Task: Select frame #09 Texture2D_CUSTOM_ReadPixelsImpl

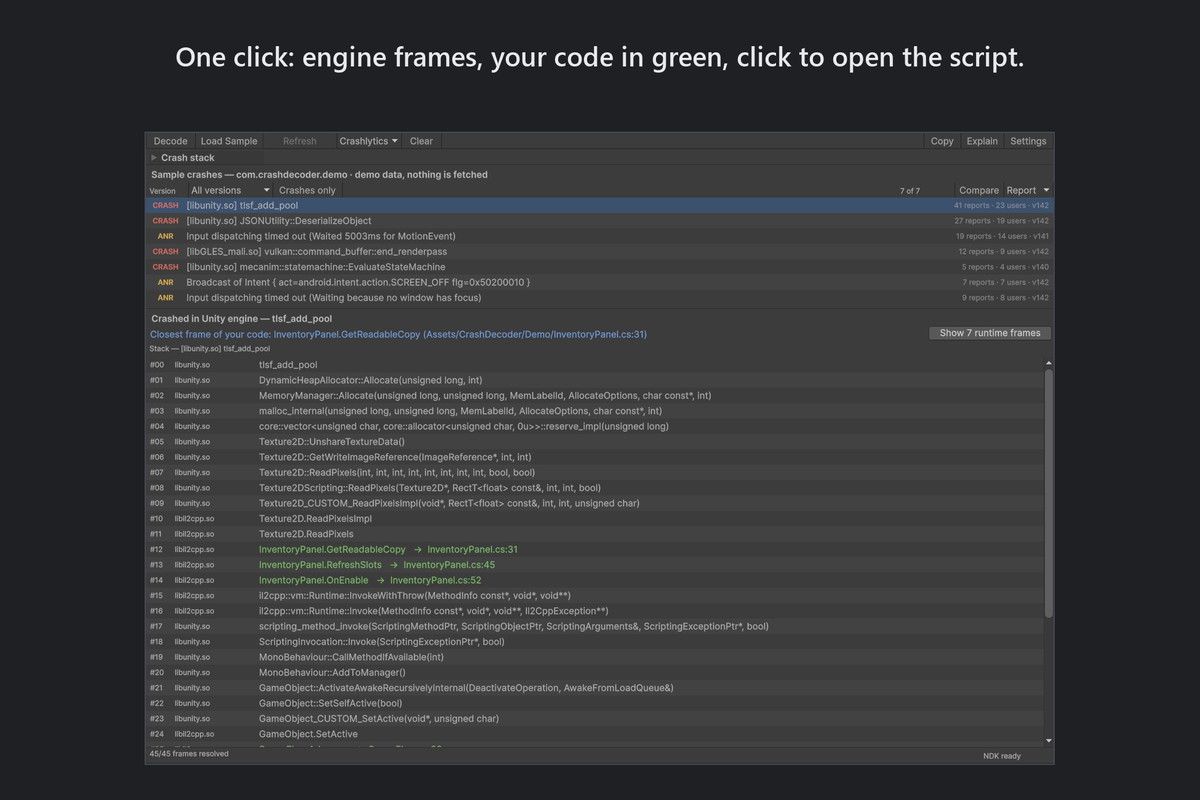Action: (x=595, y=503)
